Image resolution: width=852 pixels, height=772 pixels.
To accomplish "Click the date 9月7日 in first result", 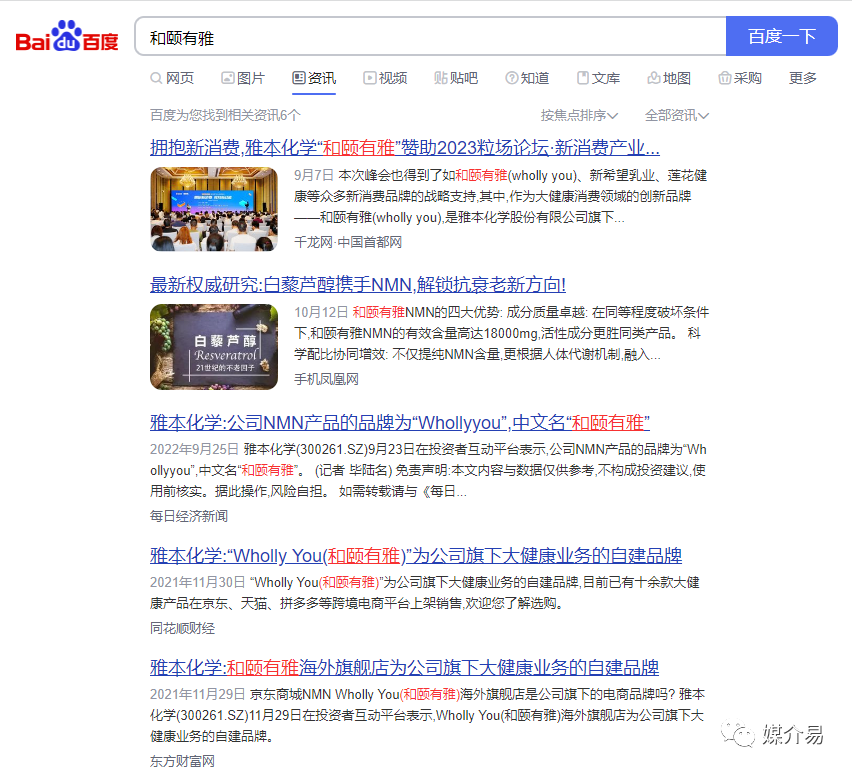I will point(314,175).
